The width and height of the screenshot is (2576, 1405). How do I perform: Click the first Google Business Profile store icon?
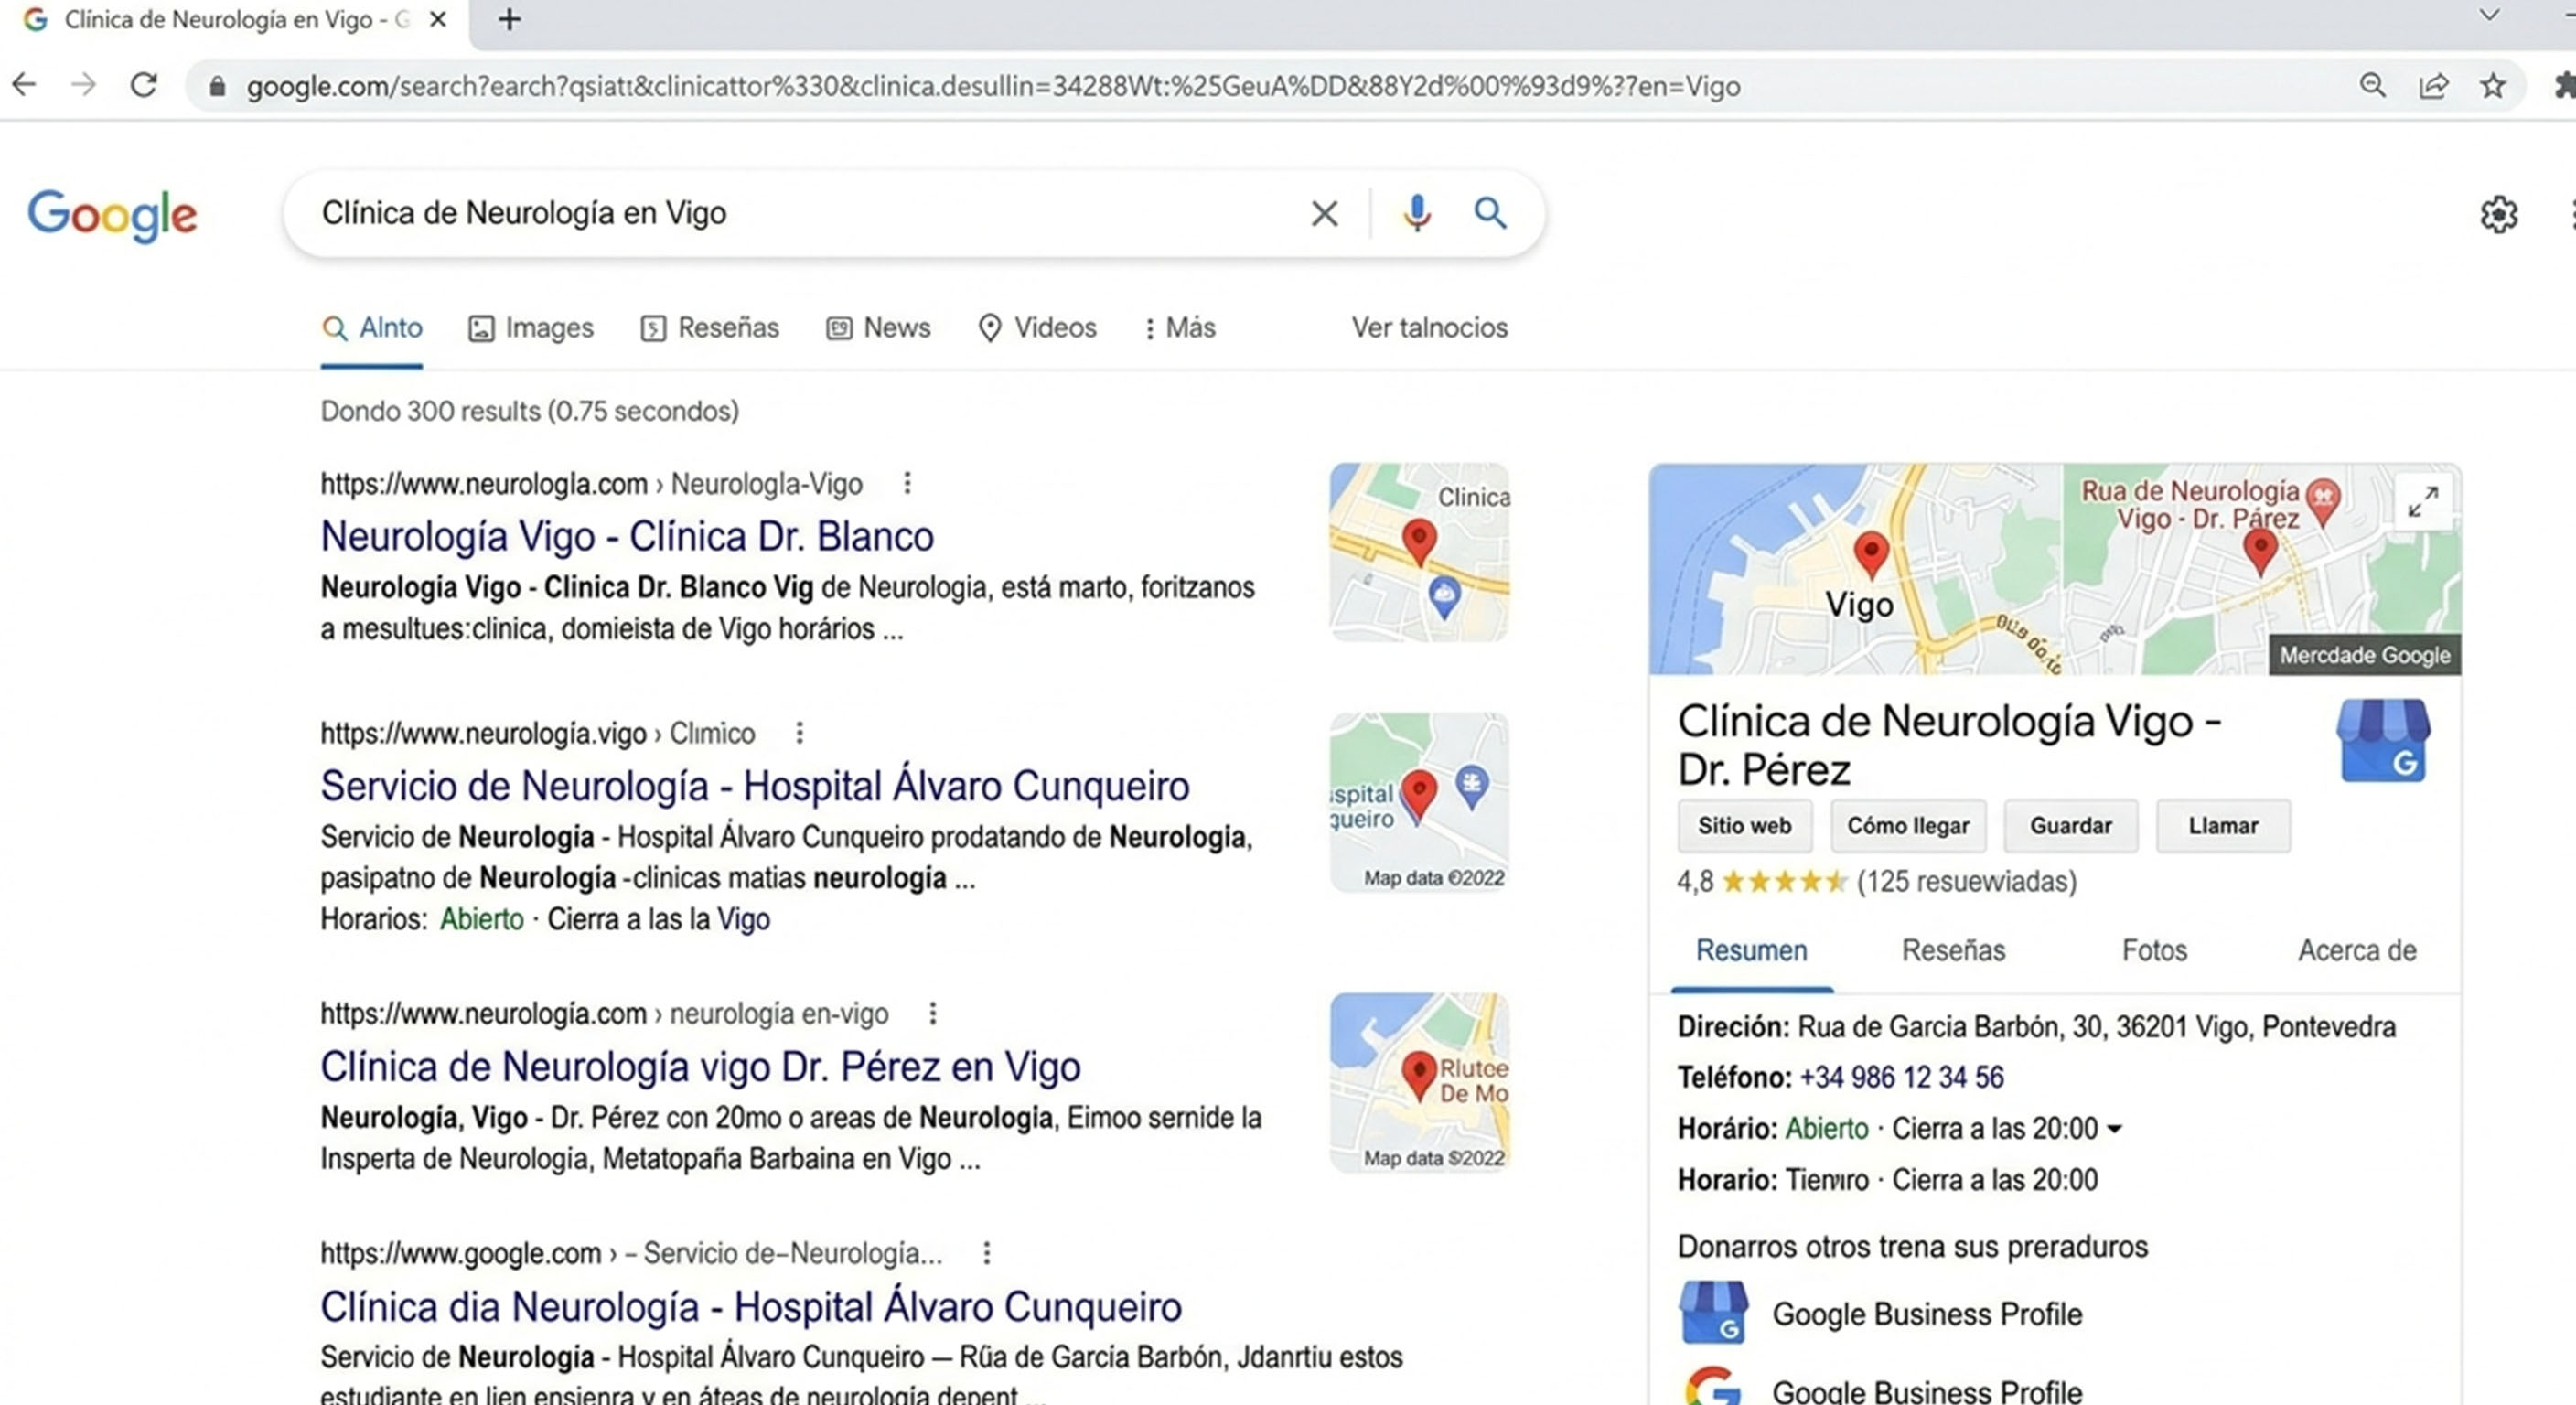tap(1714, 1312)
